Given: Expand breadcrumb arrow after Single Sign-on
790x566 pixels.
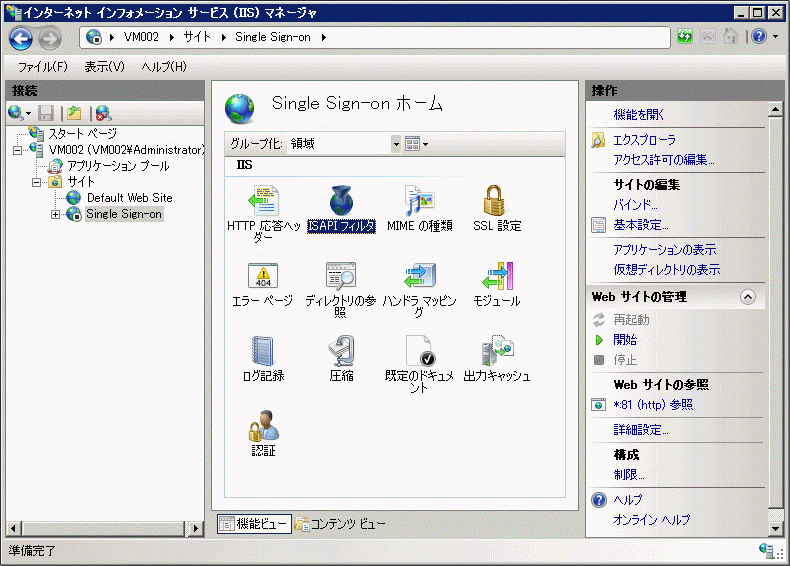Looking at the screenshot, I should pos(323,37).
